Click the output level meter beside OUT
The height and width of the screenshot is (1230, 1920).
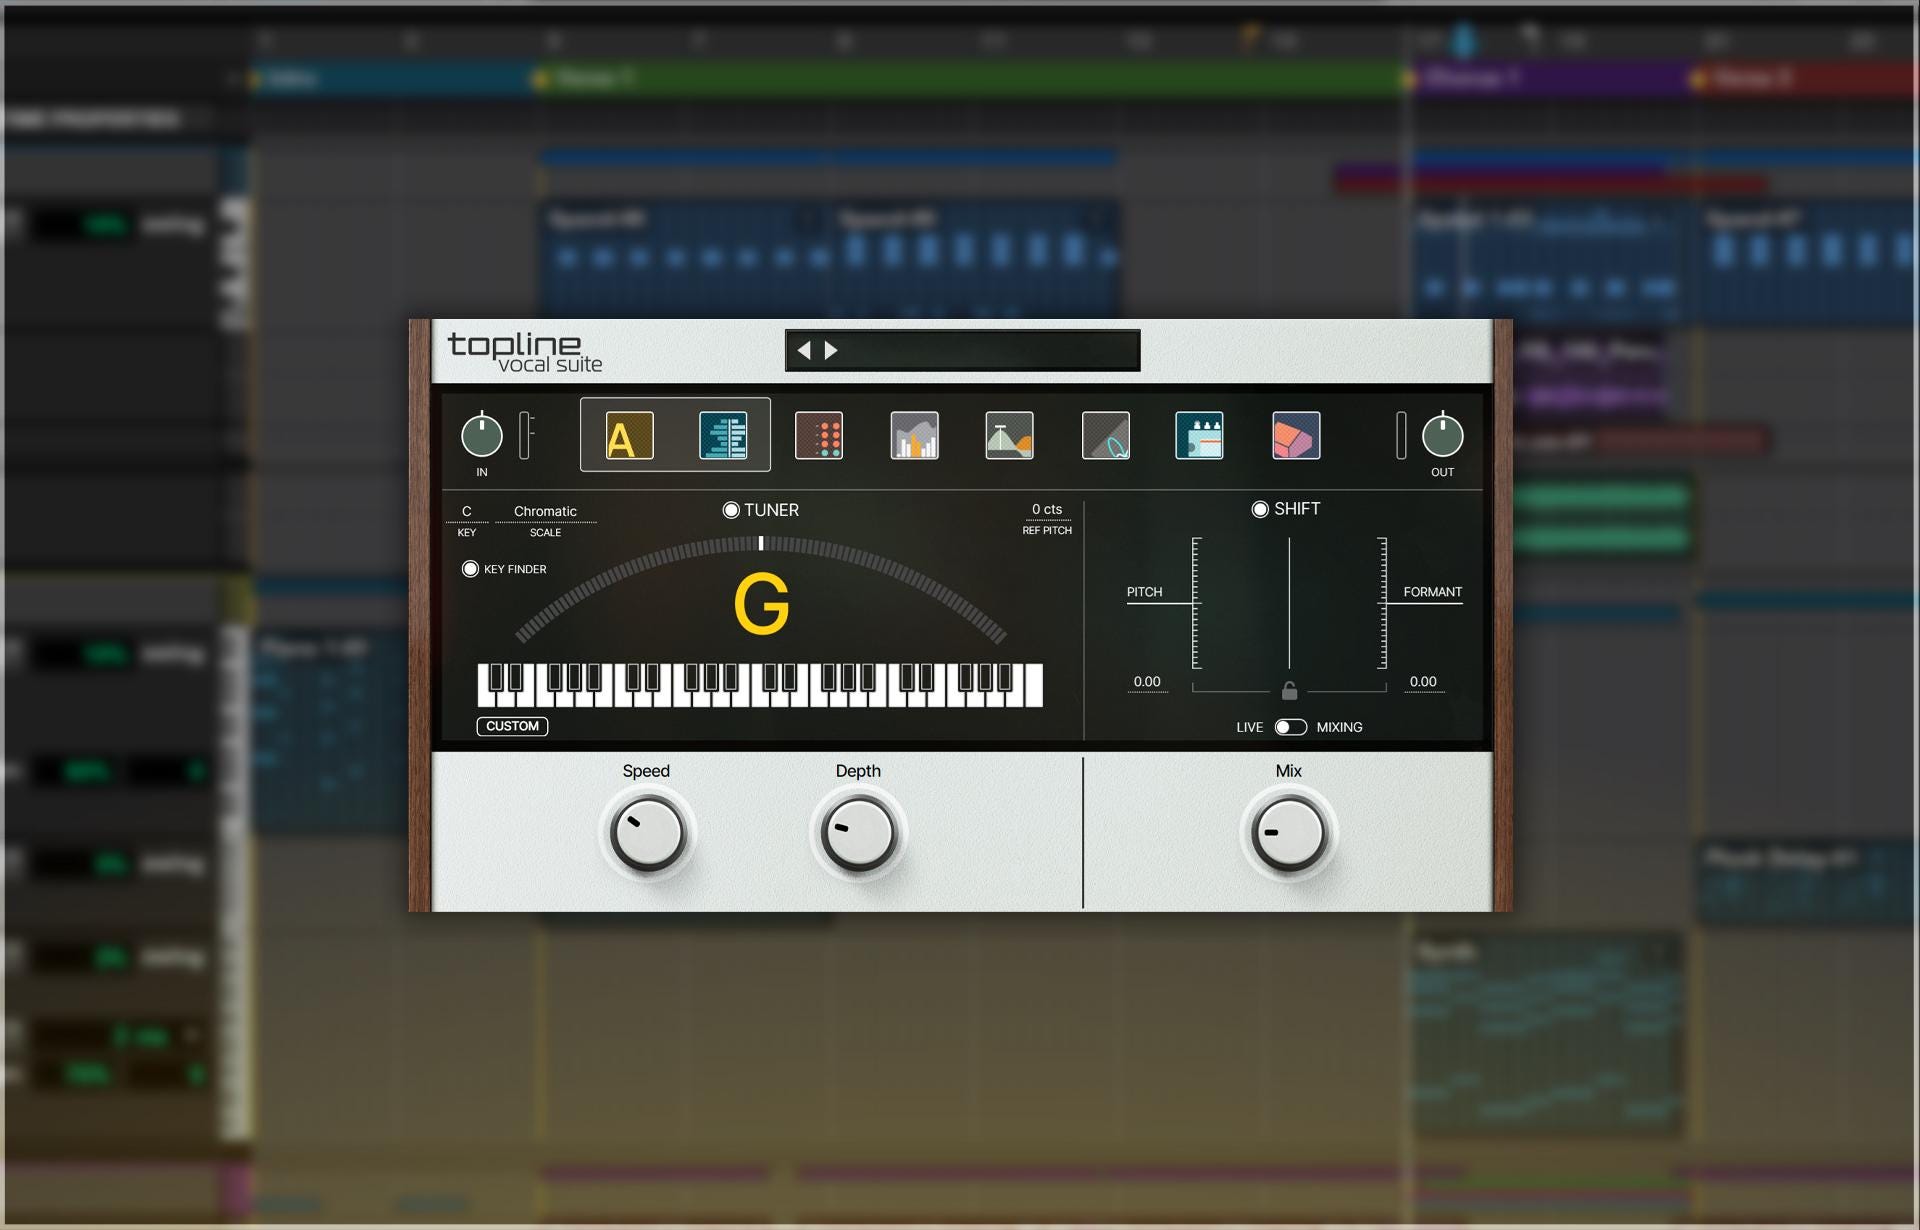coord(1401,435)
